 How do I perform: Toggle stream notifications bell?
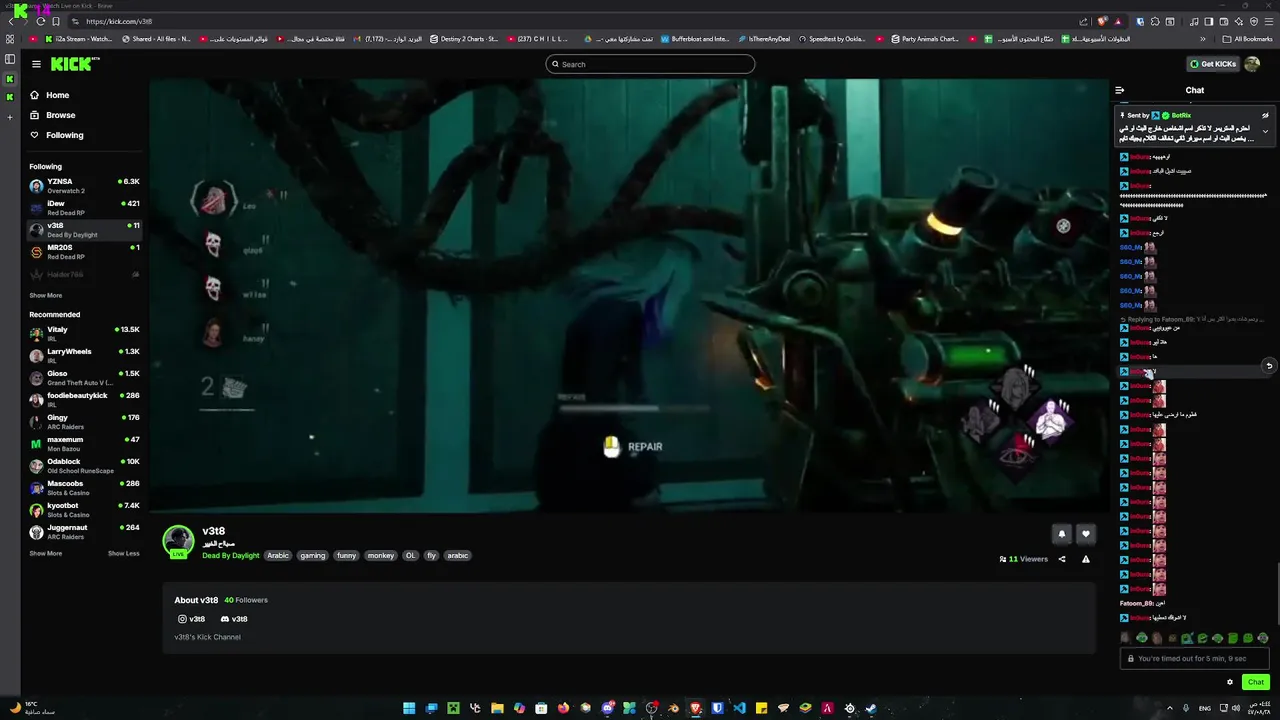(1062, 534)
